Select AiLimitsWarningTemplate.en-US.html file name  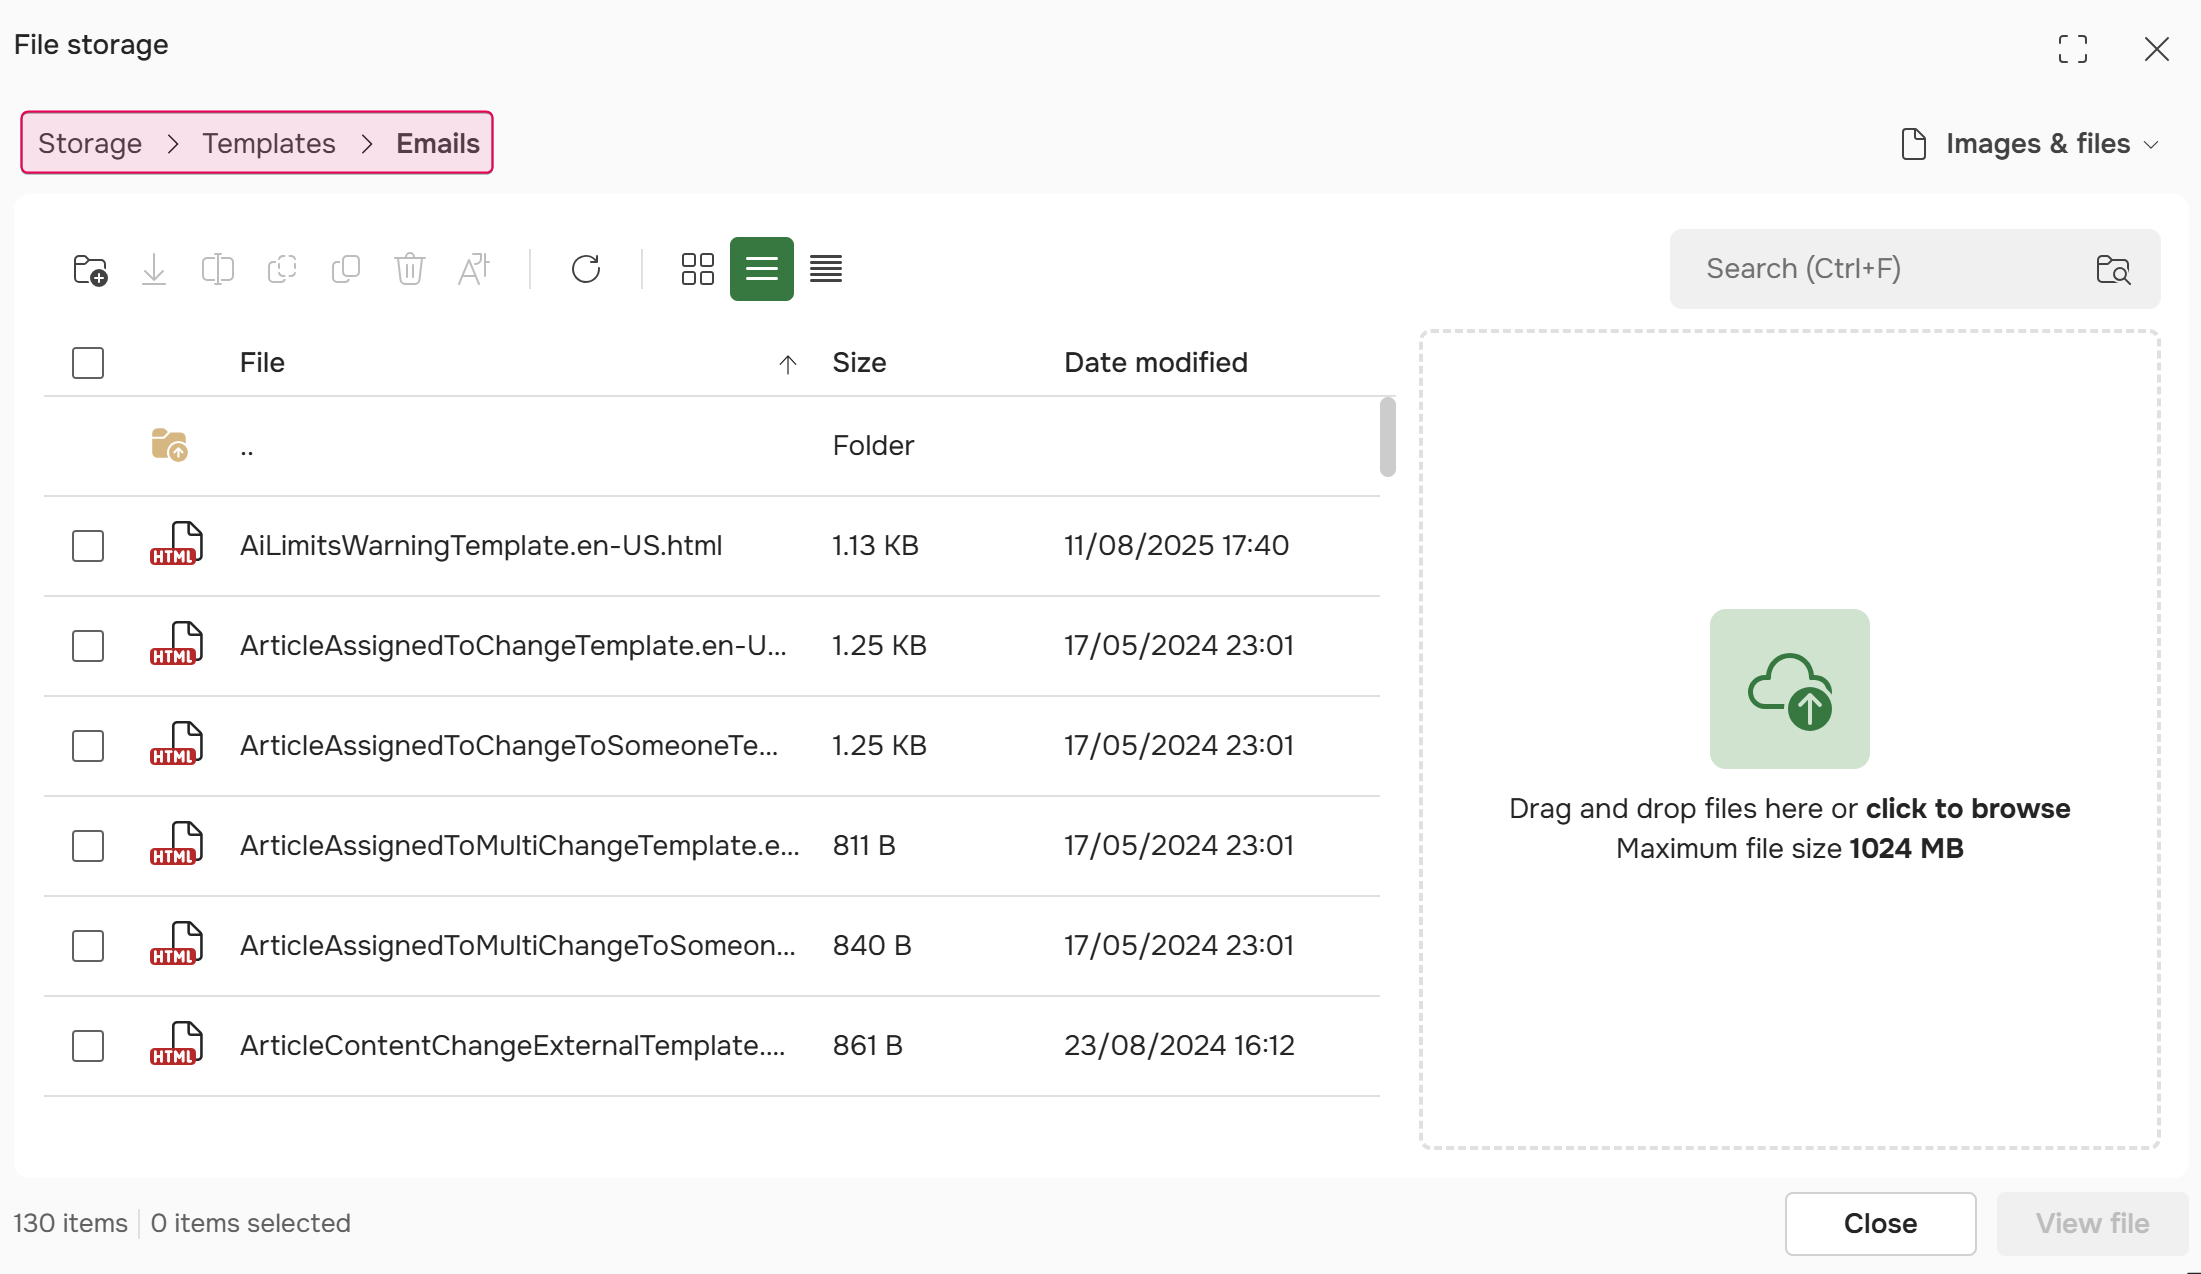[481, 545]
